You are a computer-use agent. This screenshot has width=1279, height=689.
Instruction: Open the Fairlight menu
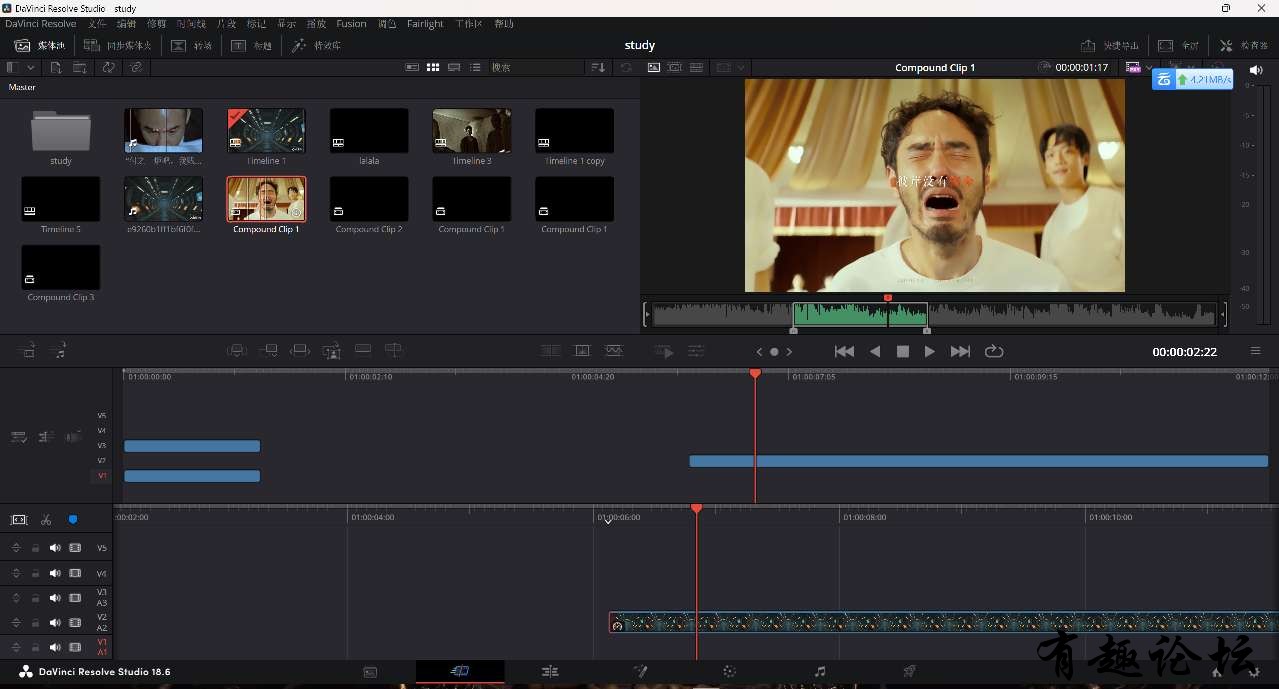(425, 23)
